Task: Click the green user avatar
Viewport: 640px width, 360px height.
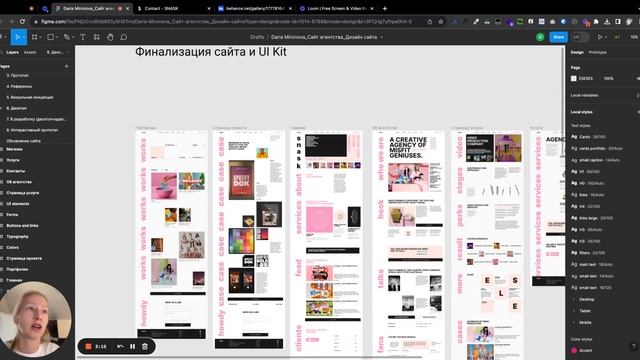Action: (x=540, y=37)
